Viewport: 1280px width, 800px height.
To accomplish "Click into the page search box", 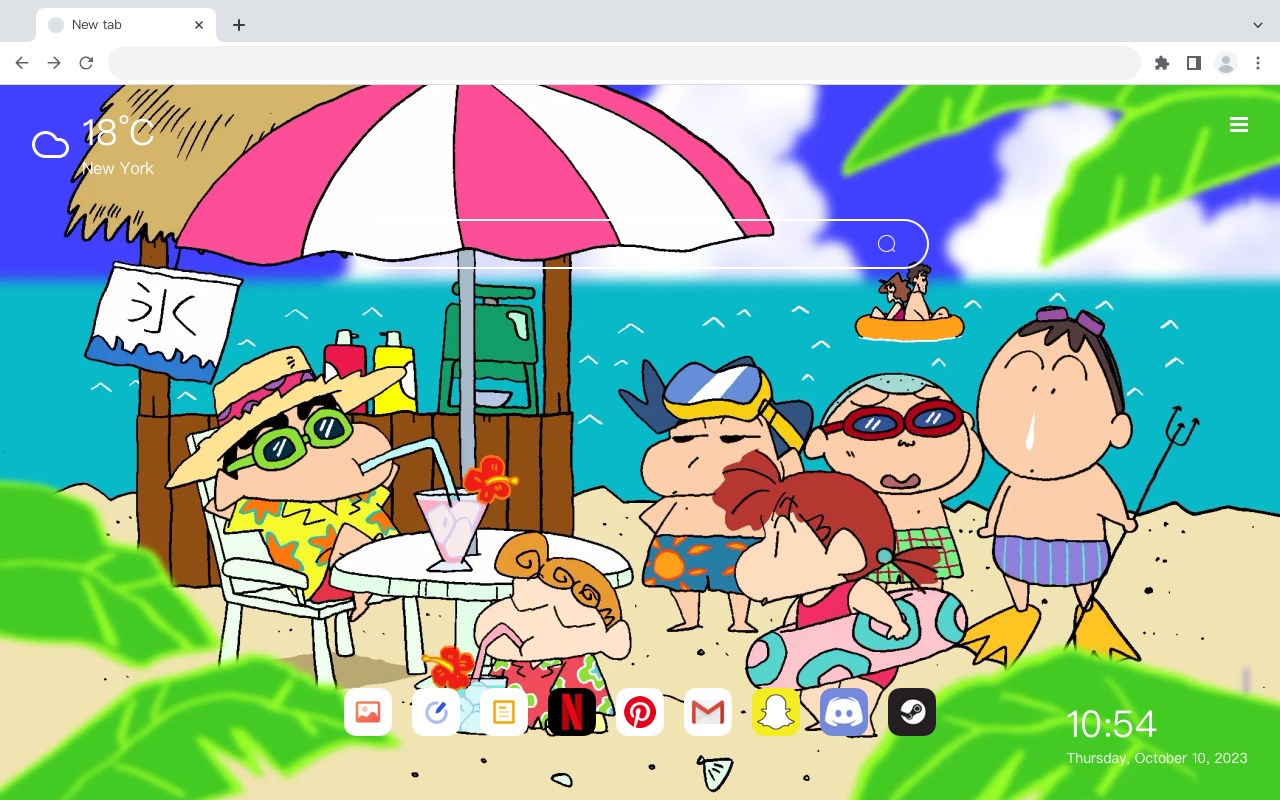I will point(640,244).
